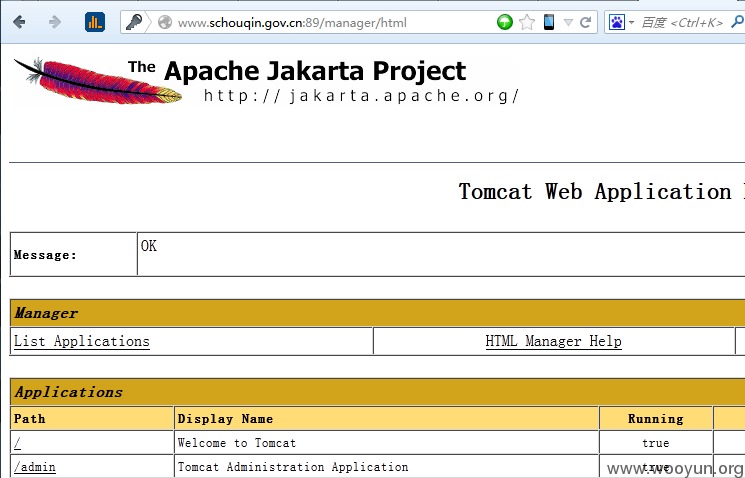Open the /admin application link
The image size is (745, 478).
coord(35,467)
